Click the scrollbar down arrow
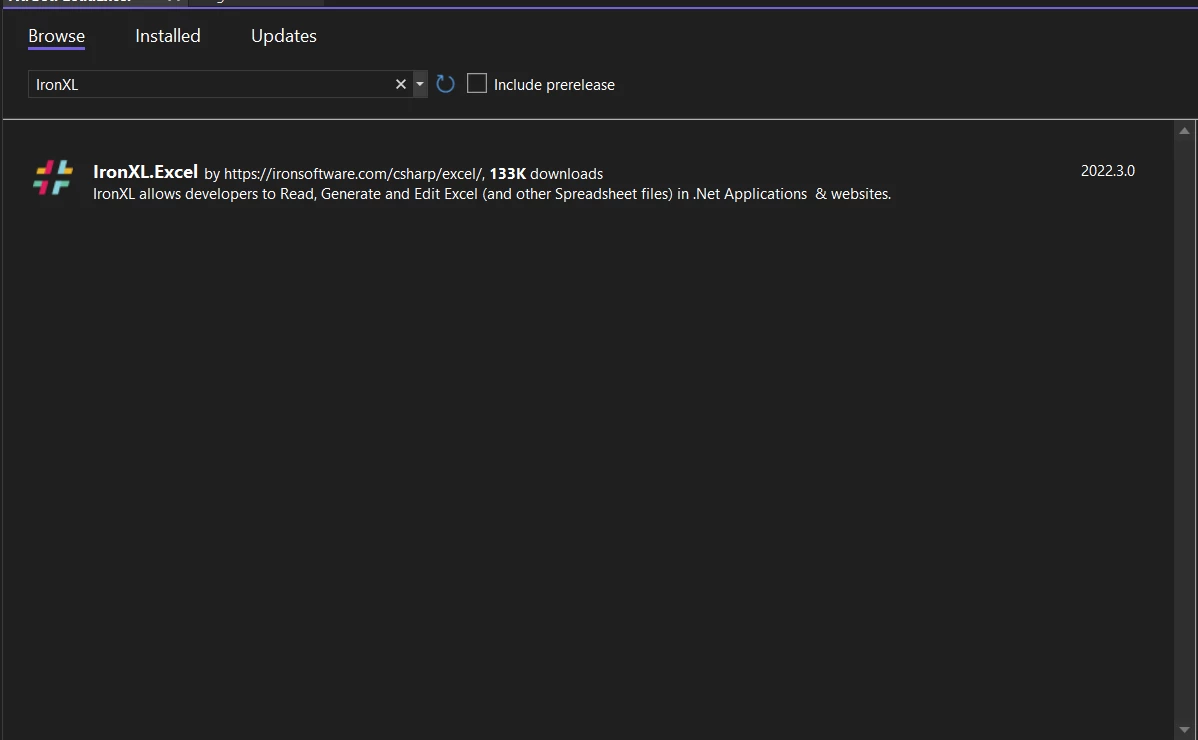 pyautogui.click(x=1185, y=730)
